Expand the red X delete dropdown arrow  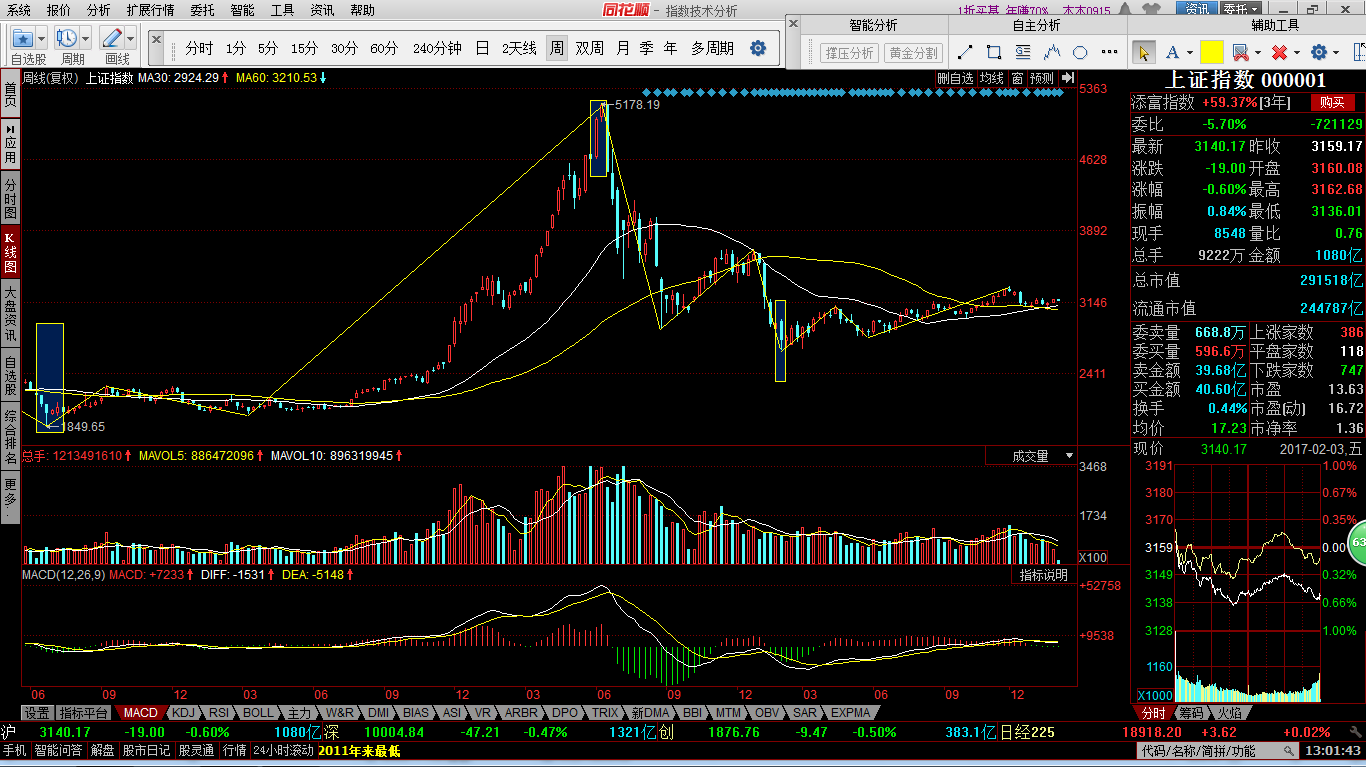[x=1297, y=53]
